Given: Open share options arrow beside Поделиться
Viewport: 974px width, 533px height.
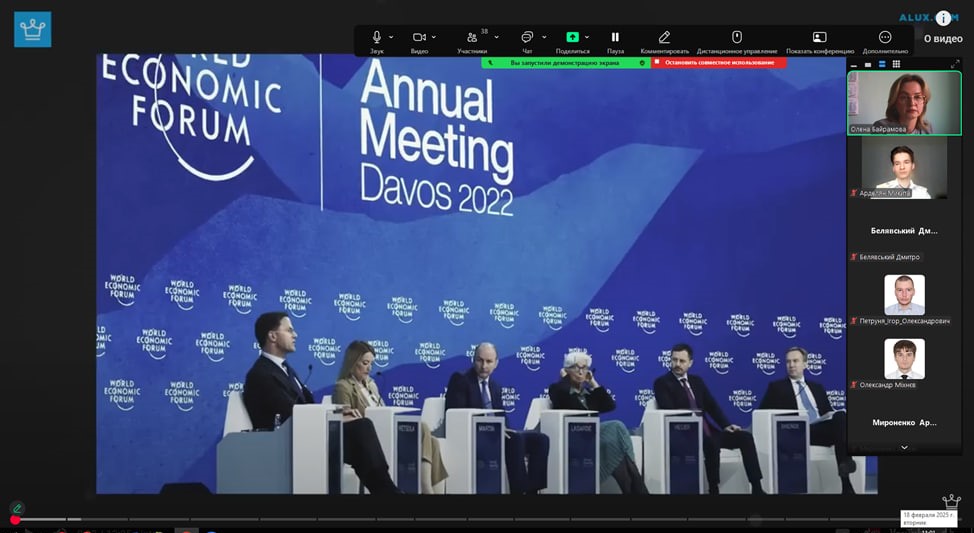Looking at the screenshot, I should [587, 37].
